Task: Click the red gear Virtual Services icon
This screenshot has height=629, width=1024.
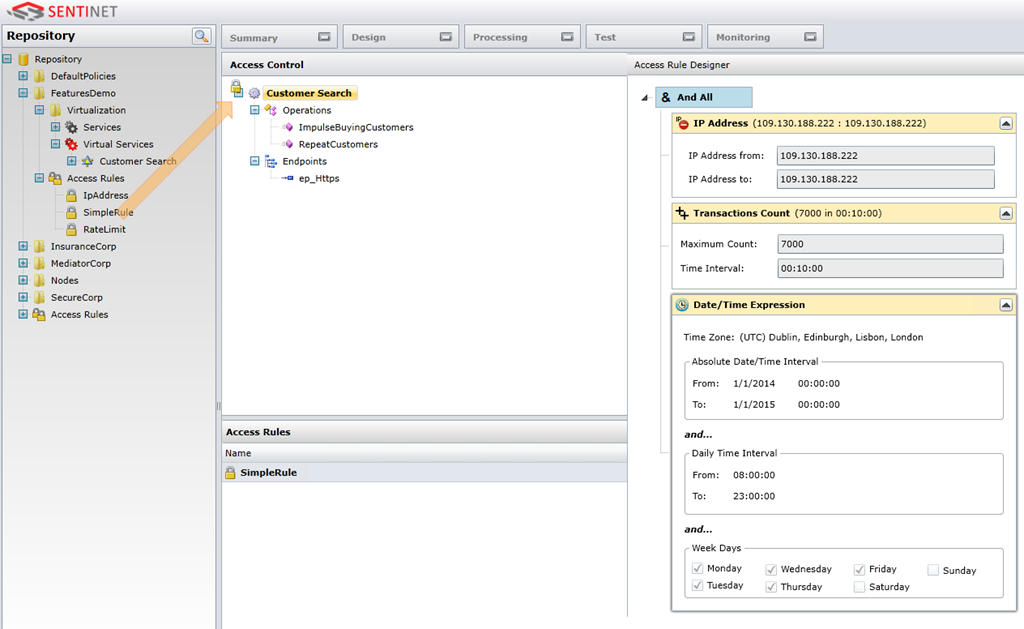Action: pyautogui.click(x=71, y=144)
